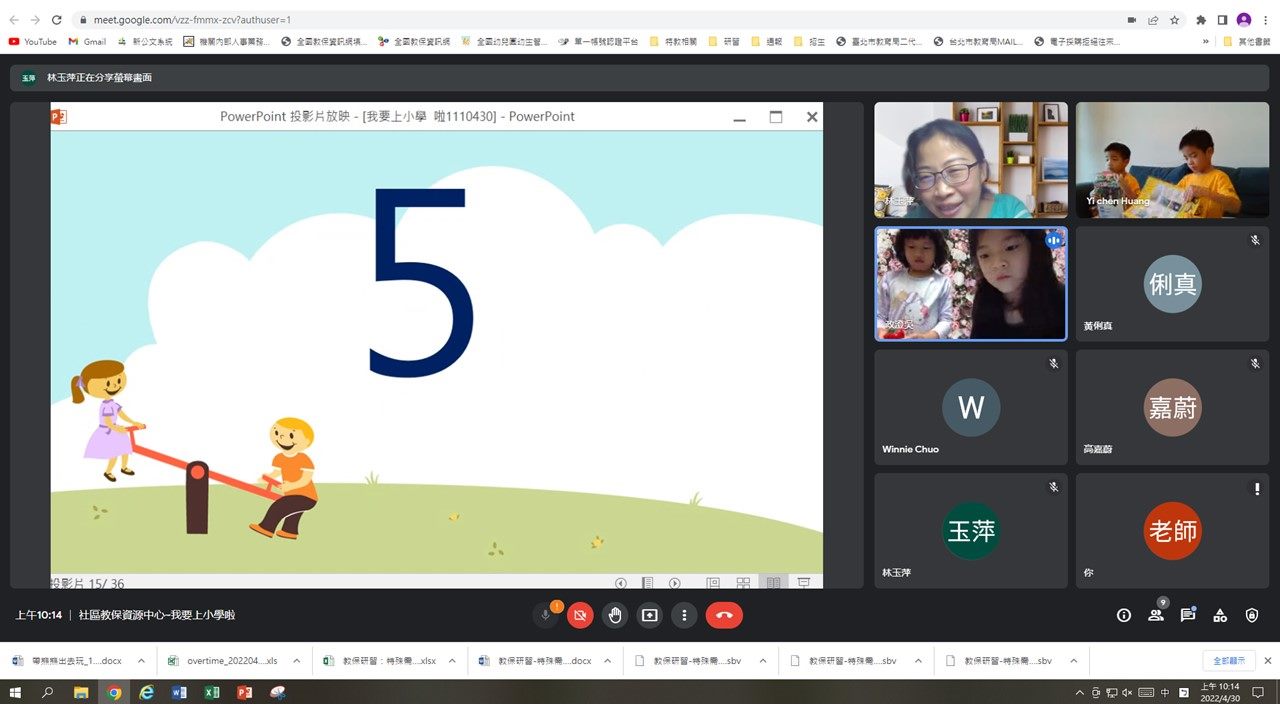Open the three-dot more options menu
This screenshot has height=720, width=1280.
pos(684,616)
